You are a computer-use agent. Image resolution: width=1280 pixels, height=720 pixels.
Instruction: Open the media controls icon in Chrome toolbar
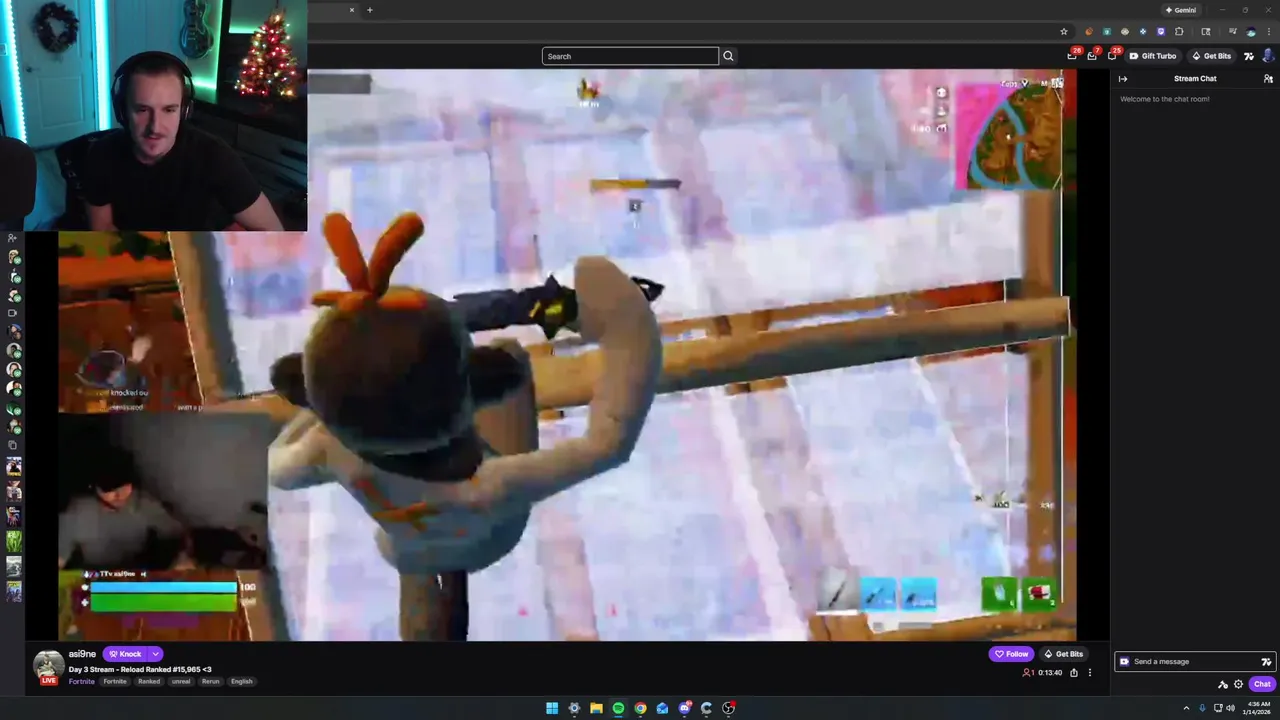point(1232,32)
